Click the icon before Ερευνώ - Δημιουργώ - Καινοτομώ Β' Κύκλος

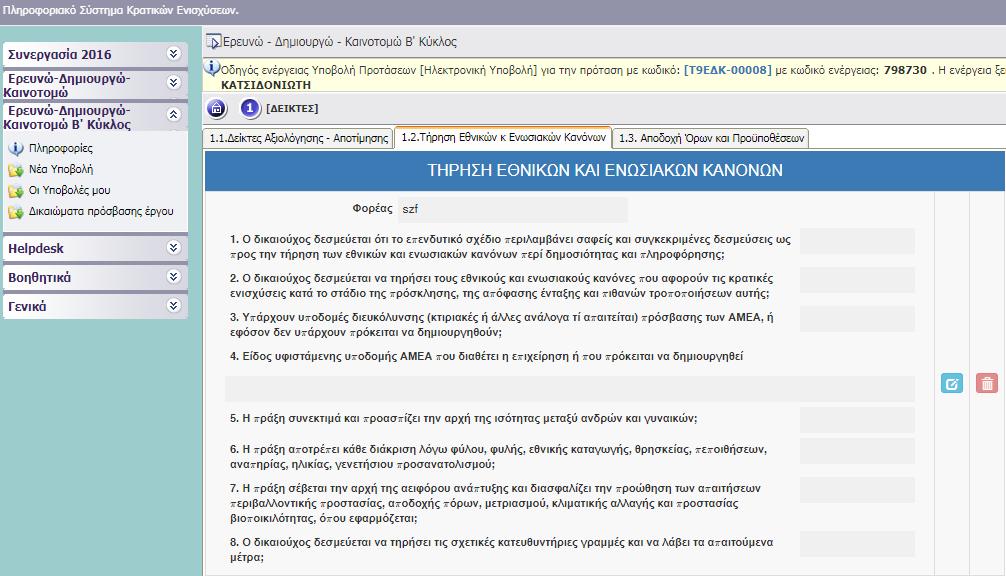pos(214,42)
